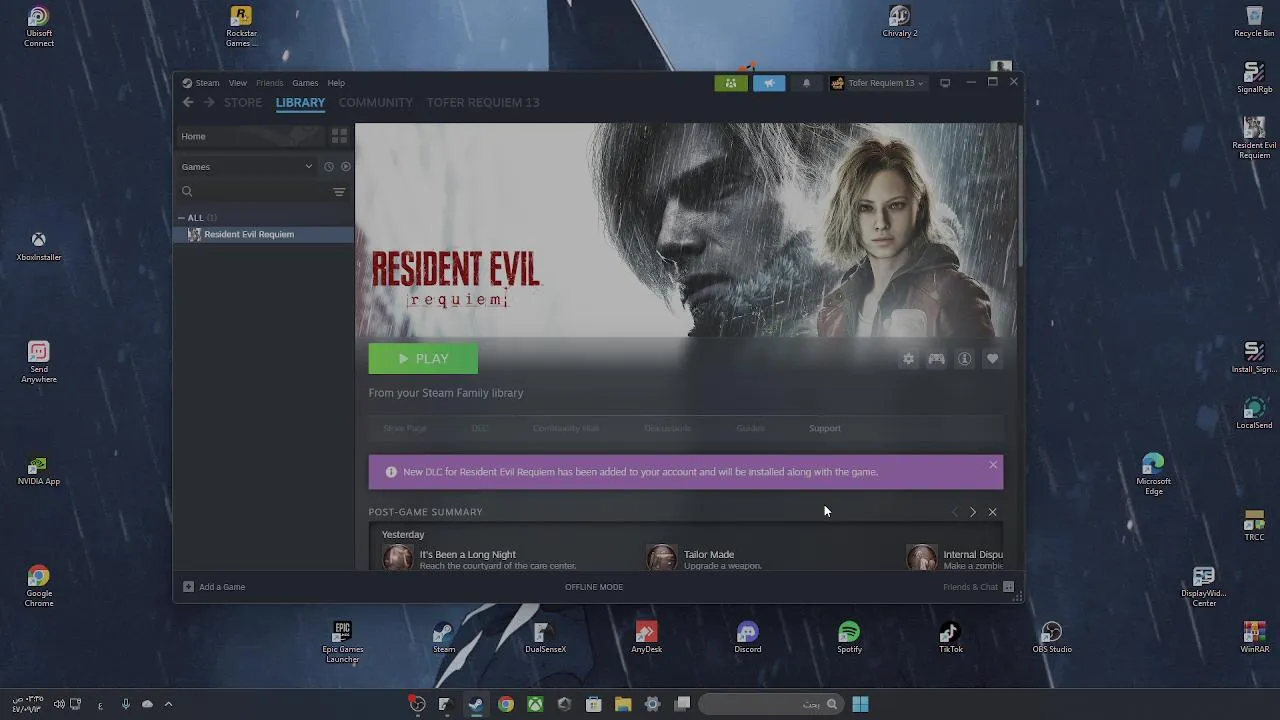Click the taskbar search box
Image resolution: width=1280 pixels, height=720 pixels.
[x=770, y=704]
